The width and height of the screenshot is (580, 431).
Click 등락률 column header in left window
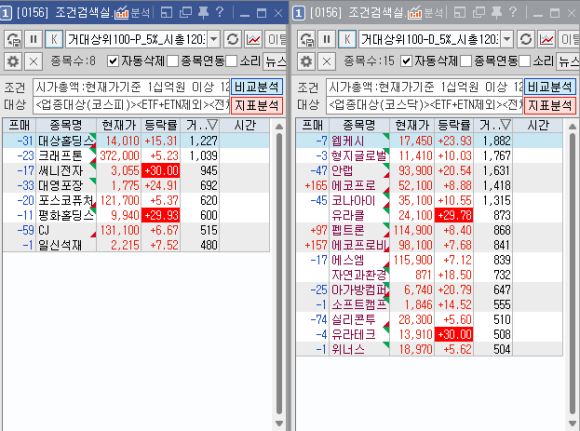(x=161, y=125)
